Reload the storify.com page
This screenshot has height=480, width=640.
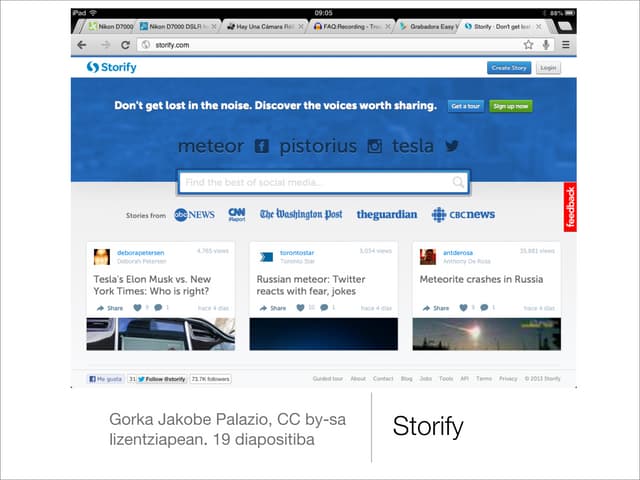click(125, 45)
